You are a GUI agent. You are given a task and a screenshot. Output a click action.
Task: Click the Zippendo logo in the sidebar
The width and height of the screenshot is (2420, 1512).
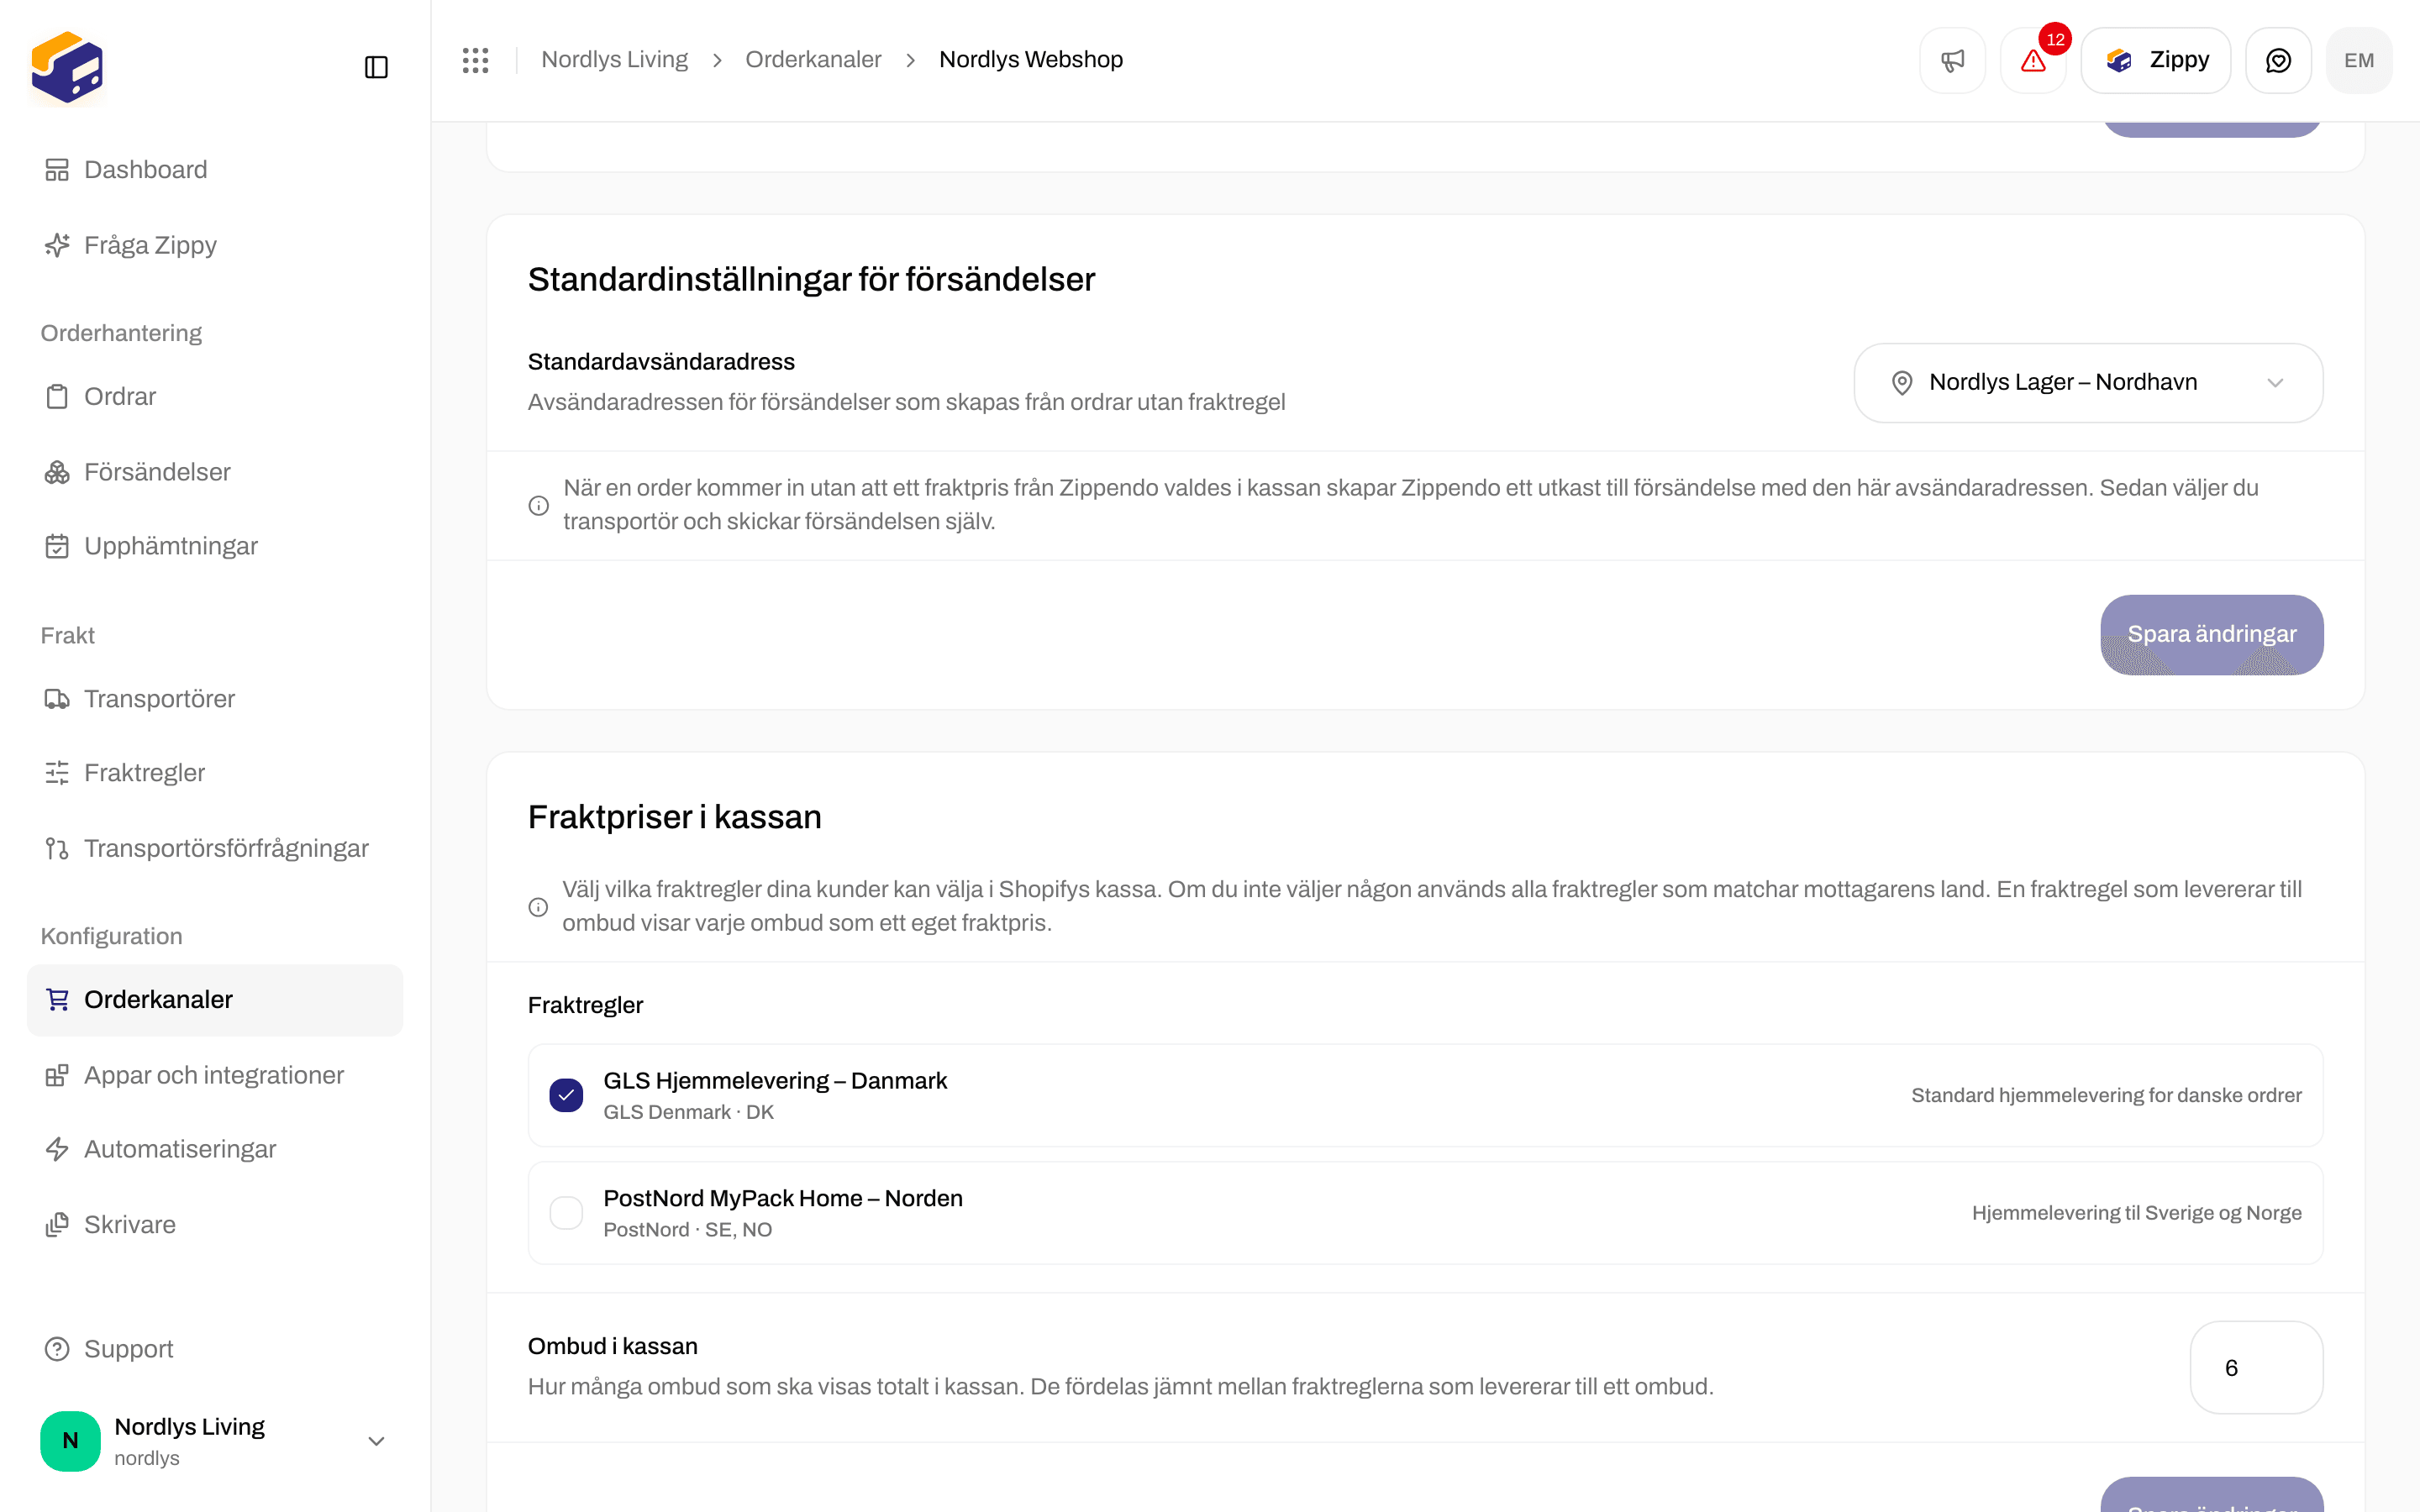point(67,67)
